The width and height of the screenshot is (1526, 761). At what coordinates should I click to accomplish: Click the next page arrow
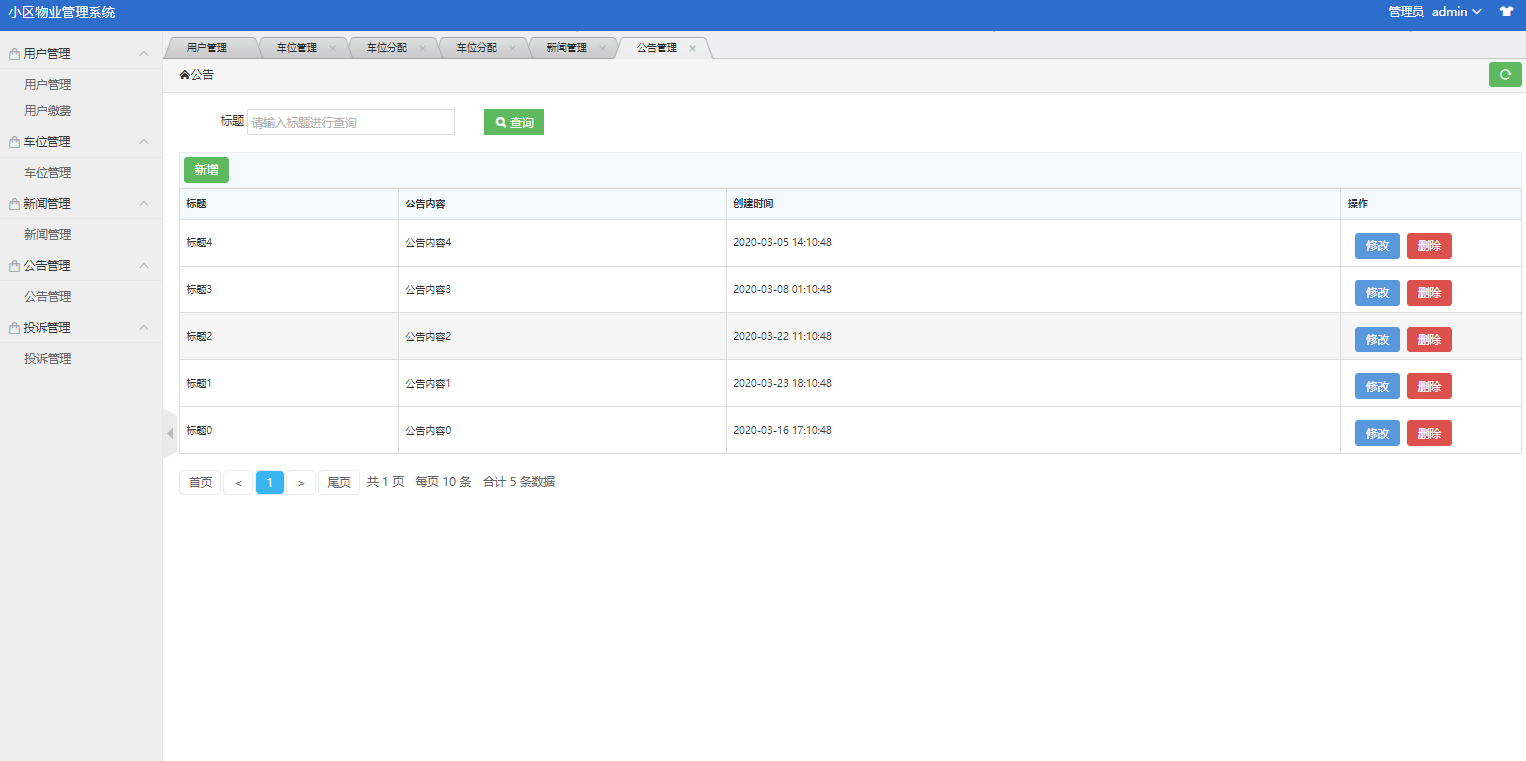pyautogui.click(x=301, y=482)
